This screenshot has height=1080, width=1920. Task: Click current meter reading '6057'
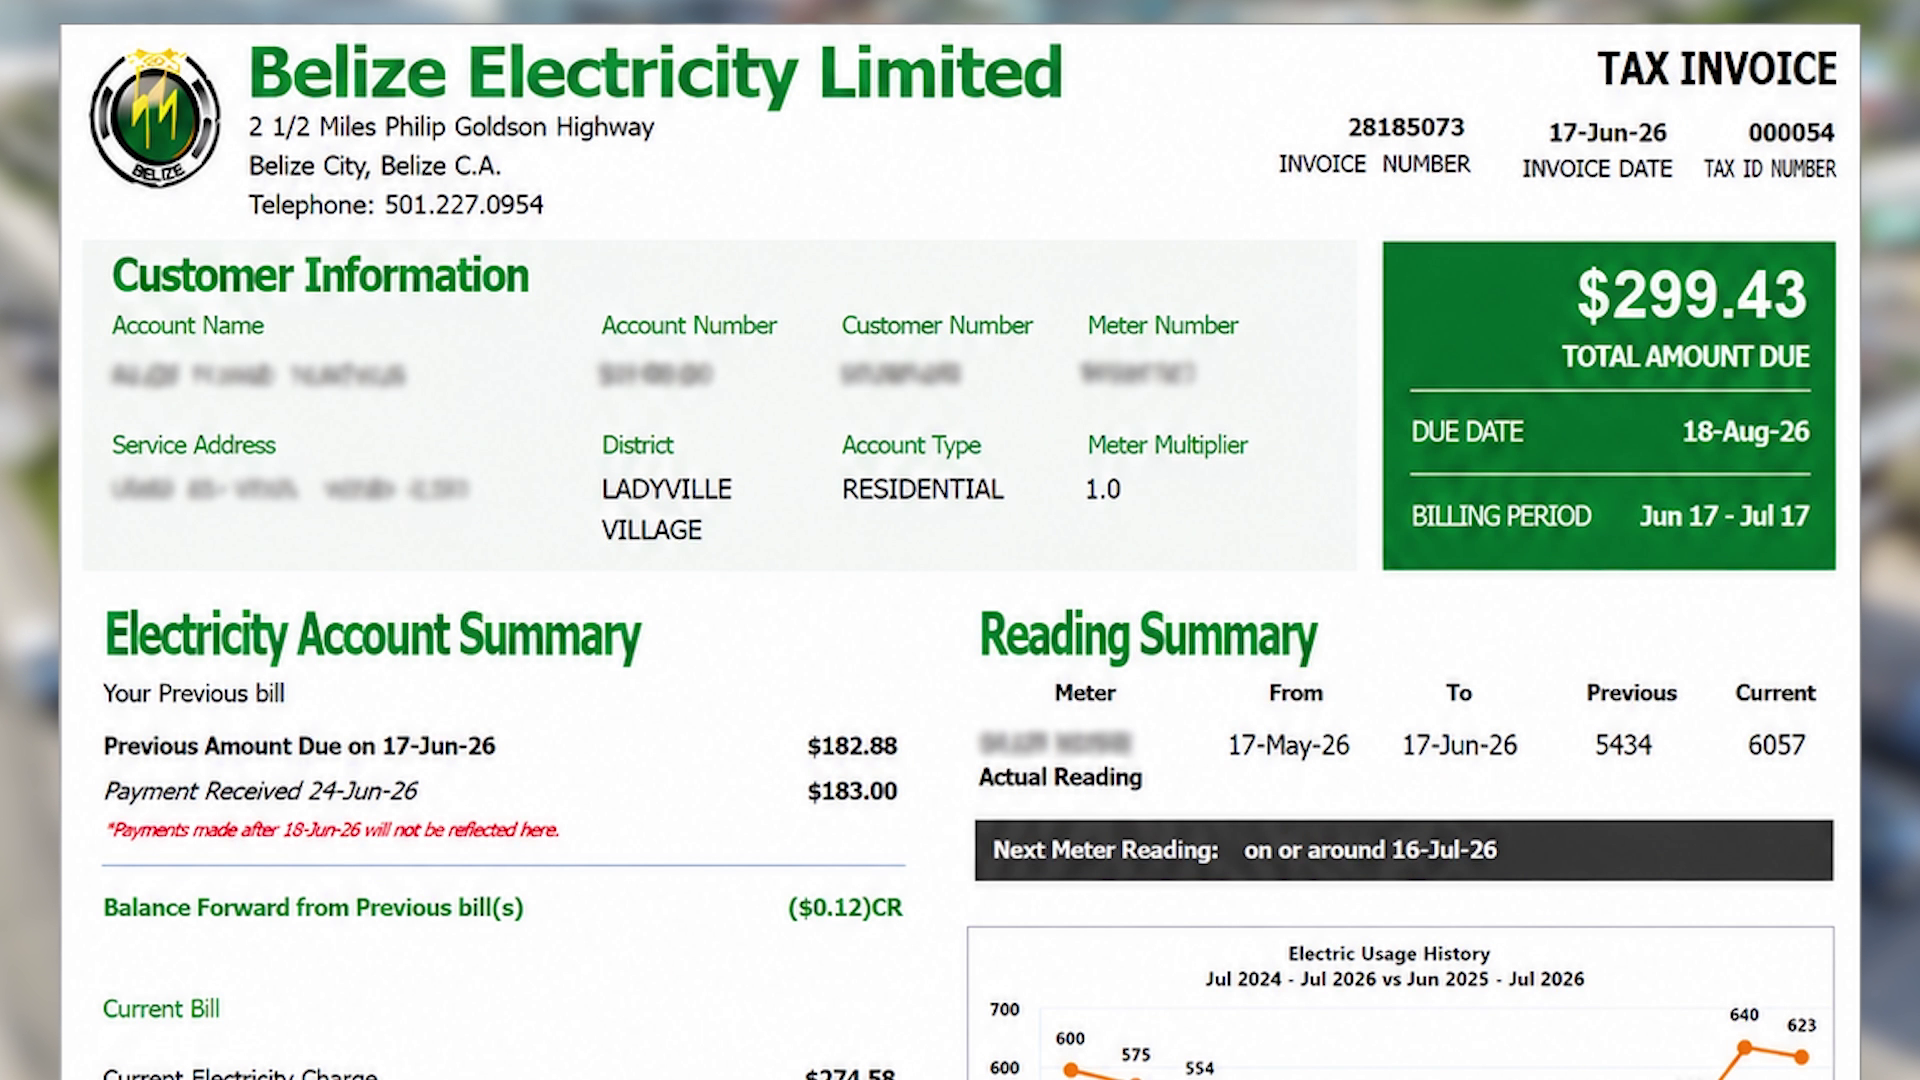[x=1776, y=745]
